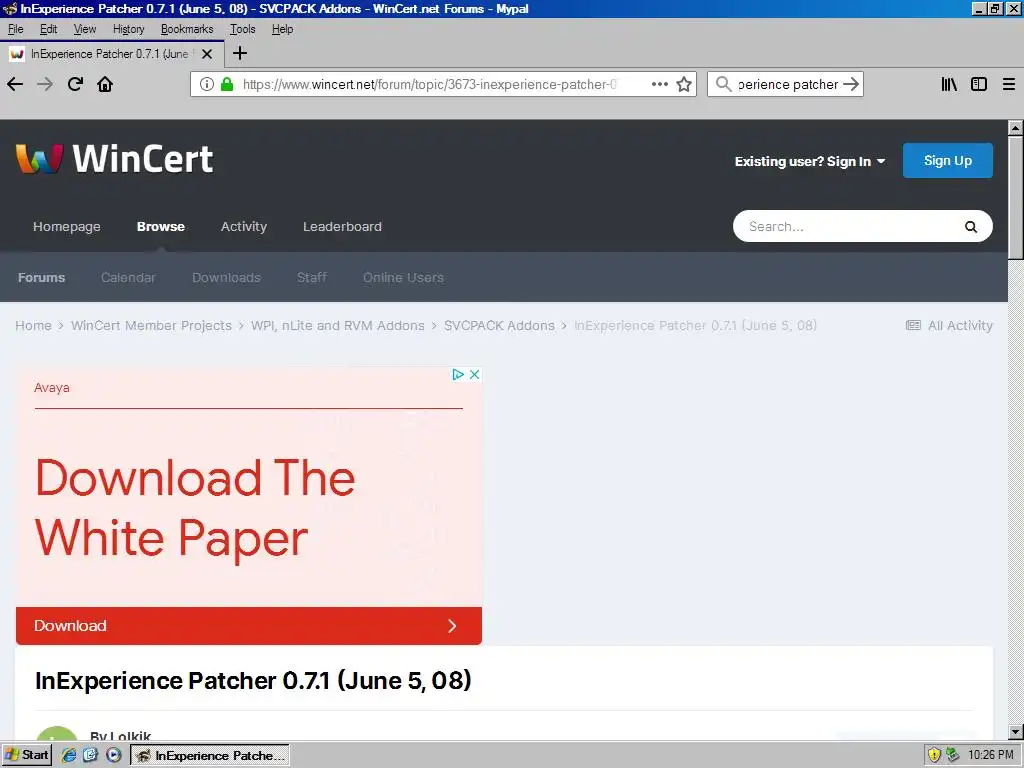Open the Tools menu

pos(242,29)
